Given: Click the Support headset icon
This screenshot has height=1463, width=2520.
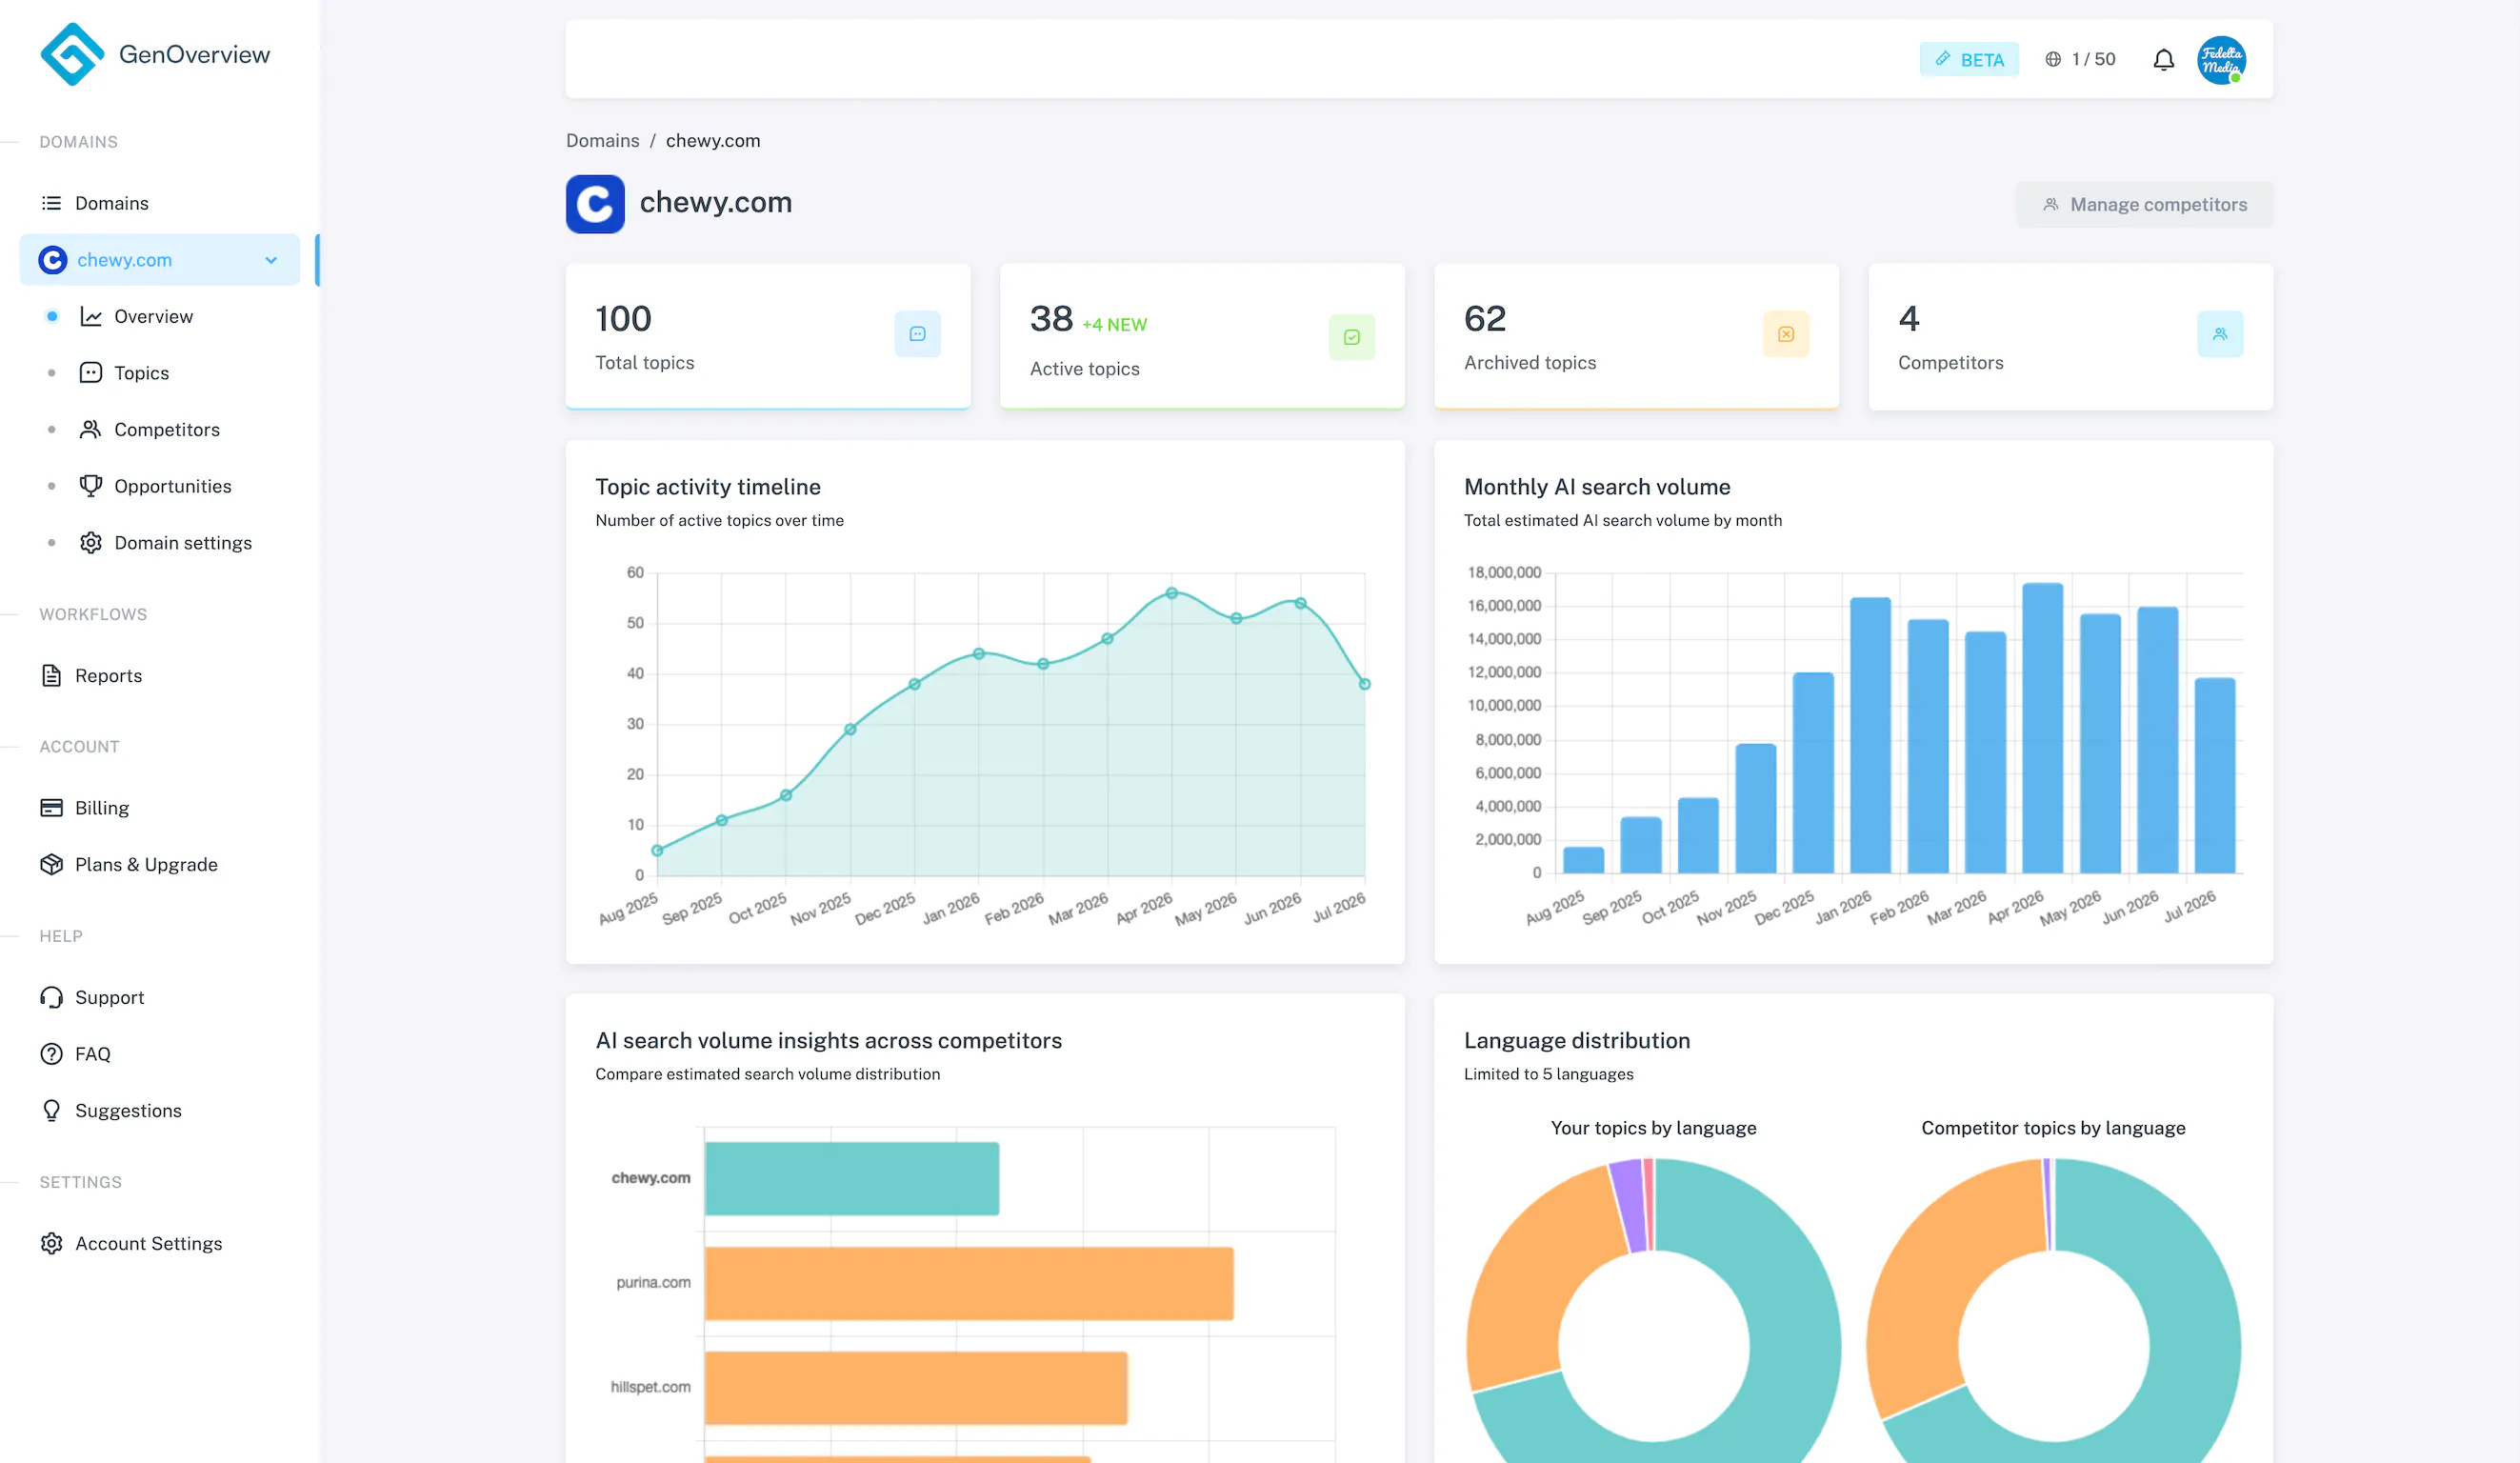Looking at the screenshot, I should 51,997.
